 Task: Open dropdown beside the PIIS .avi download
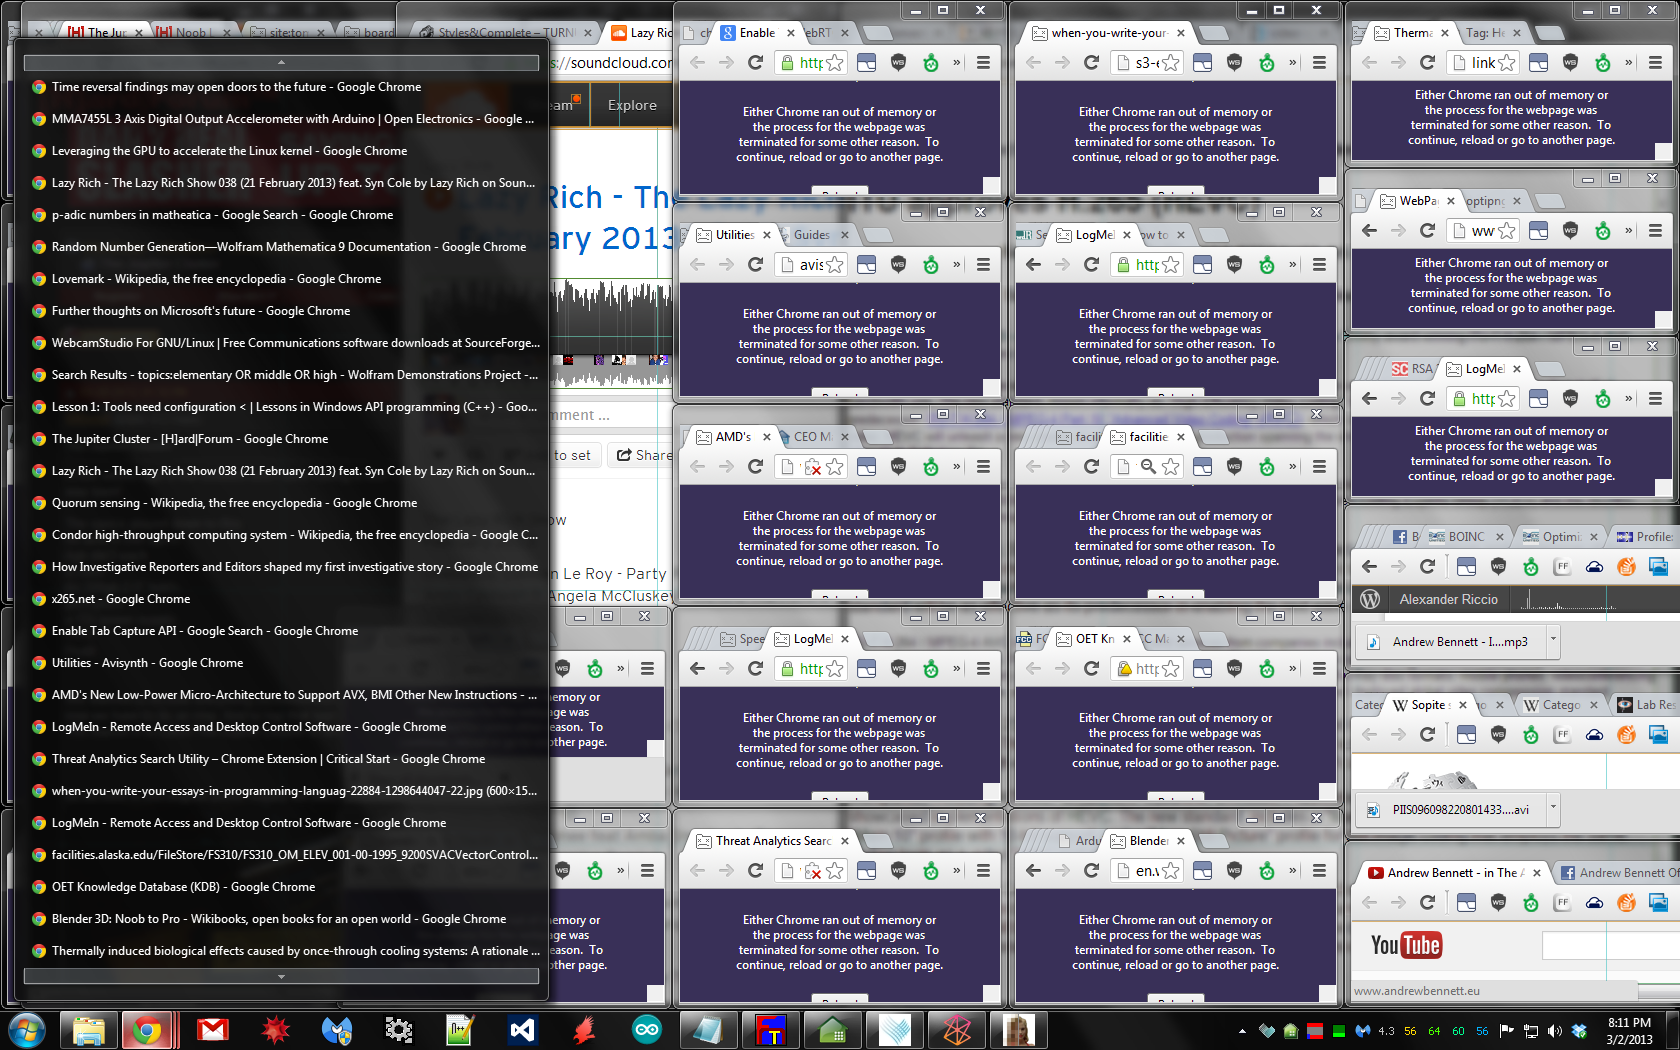[x=1552, y=808]
